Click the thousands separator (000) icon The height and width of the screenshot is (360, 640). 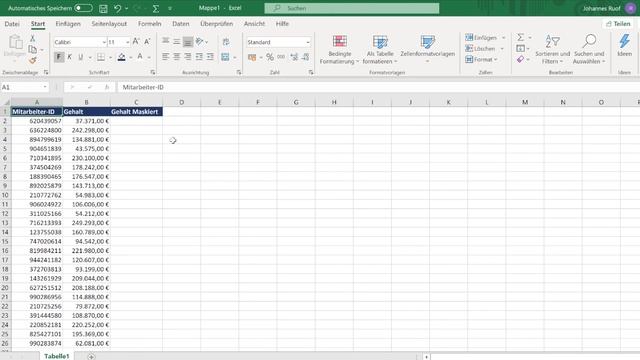pyautogui.click(x=281, y=57)
